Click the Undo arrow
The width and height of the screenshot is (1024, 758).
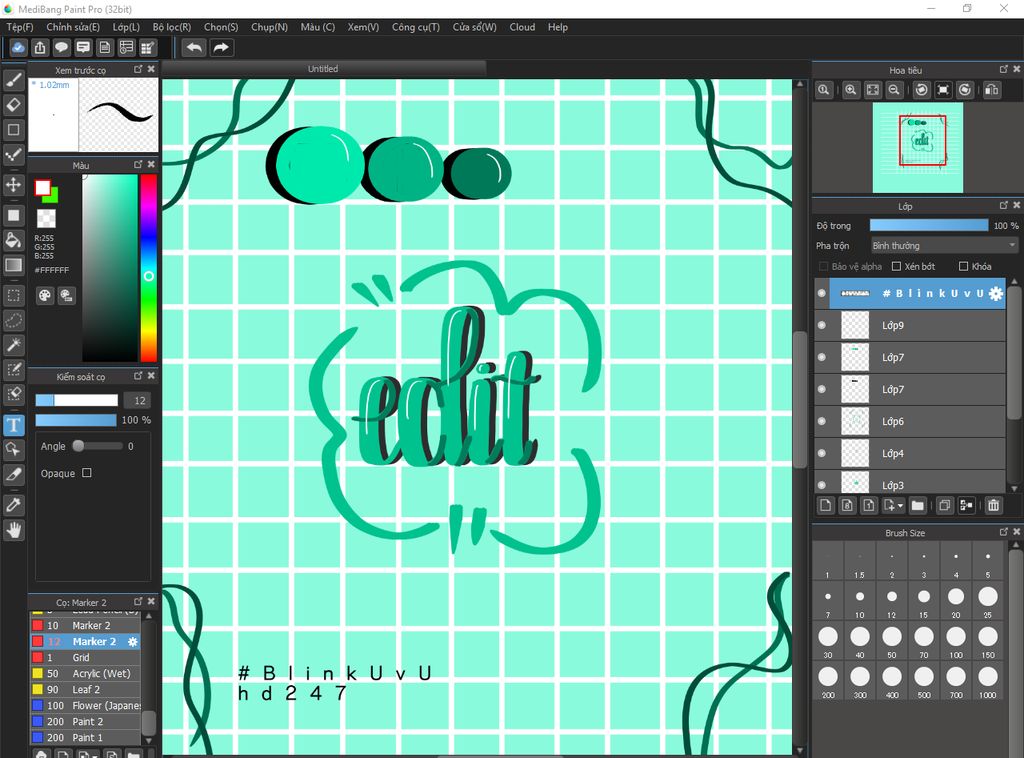(x=194, y=48)
